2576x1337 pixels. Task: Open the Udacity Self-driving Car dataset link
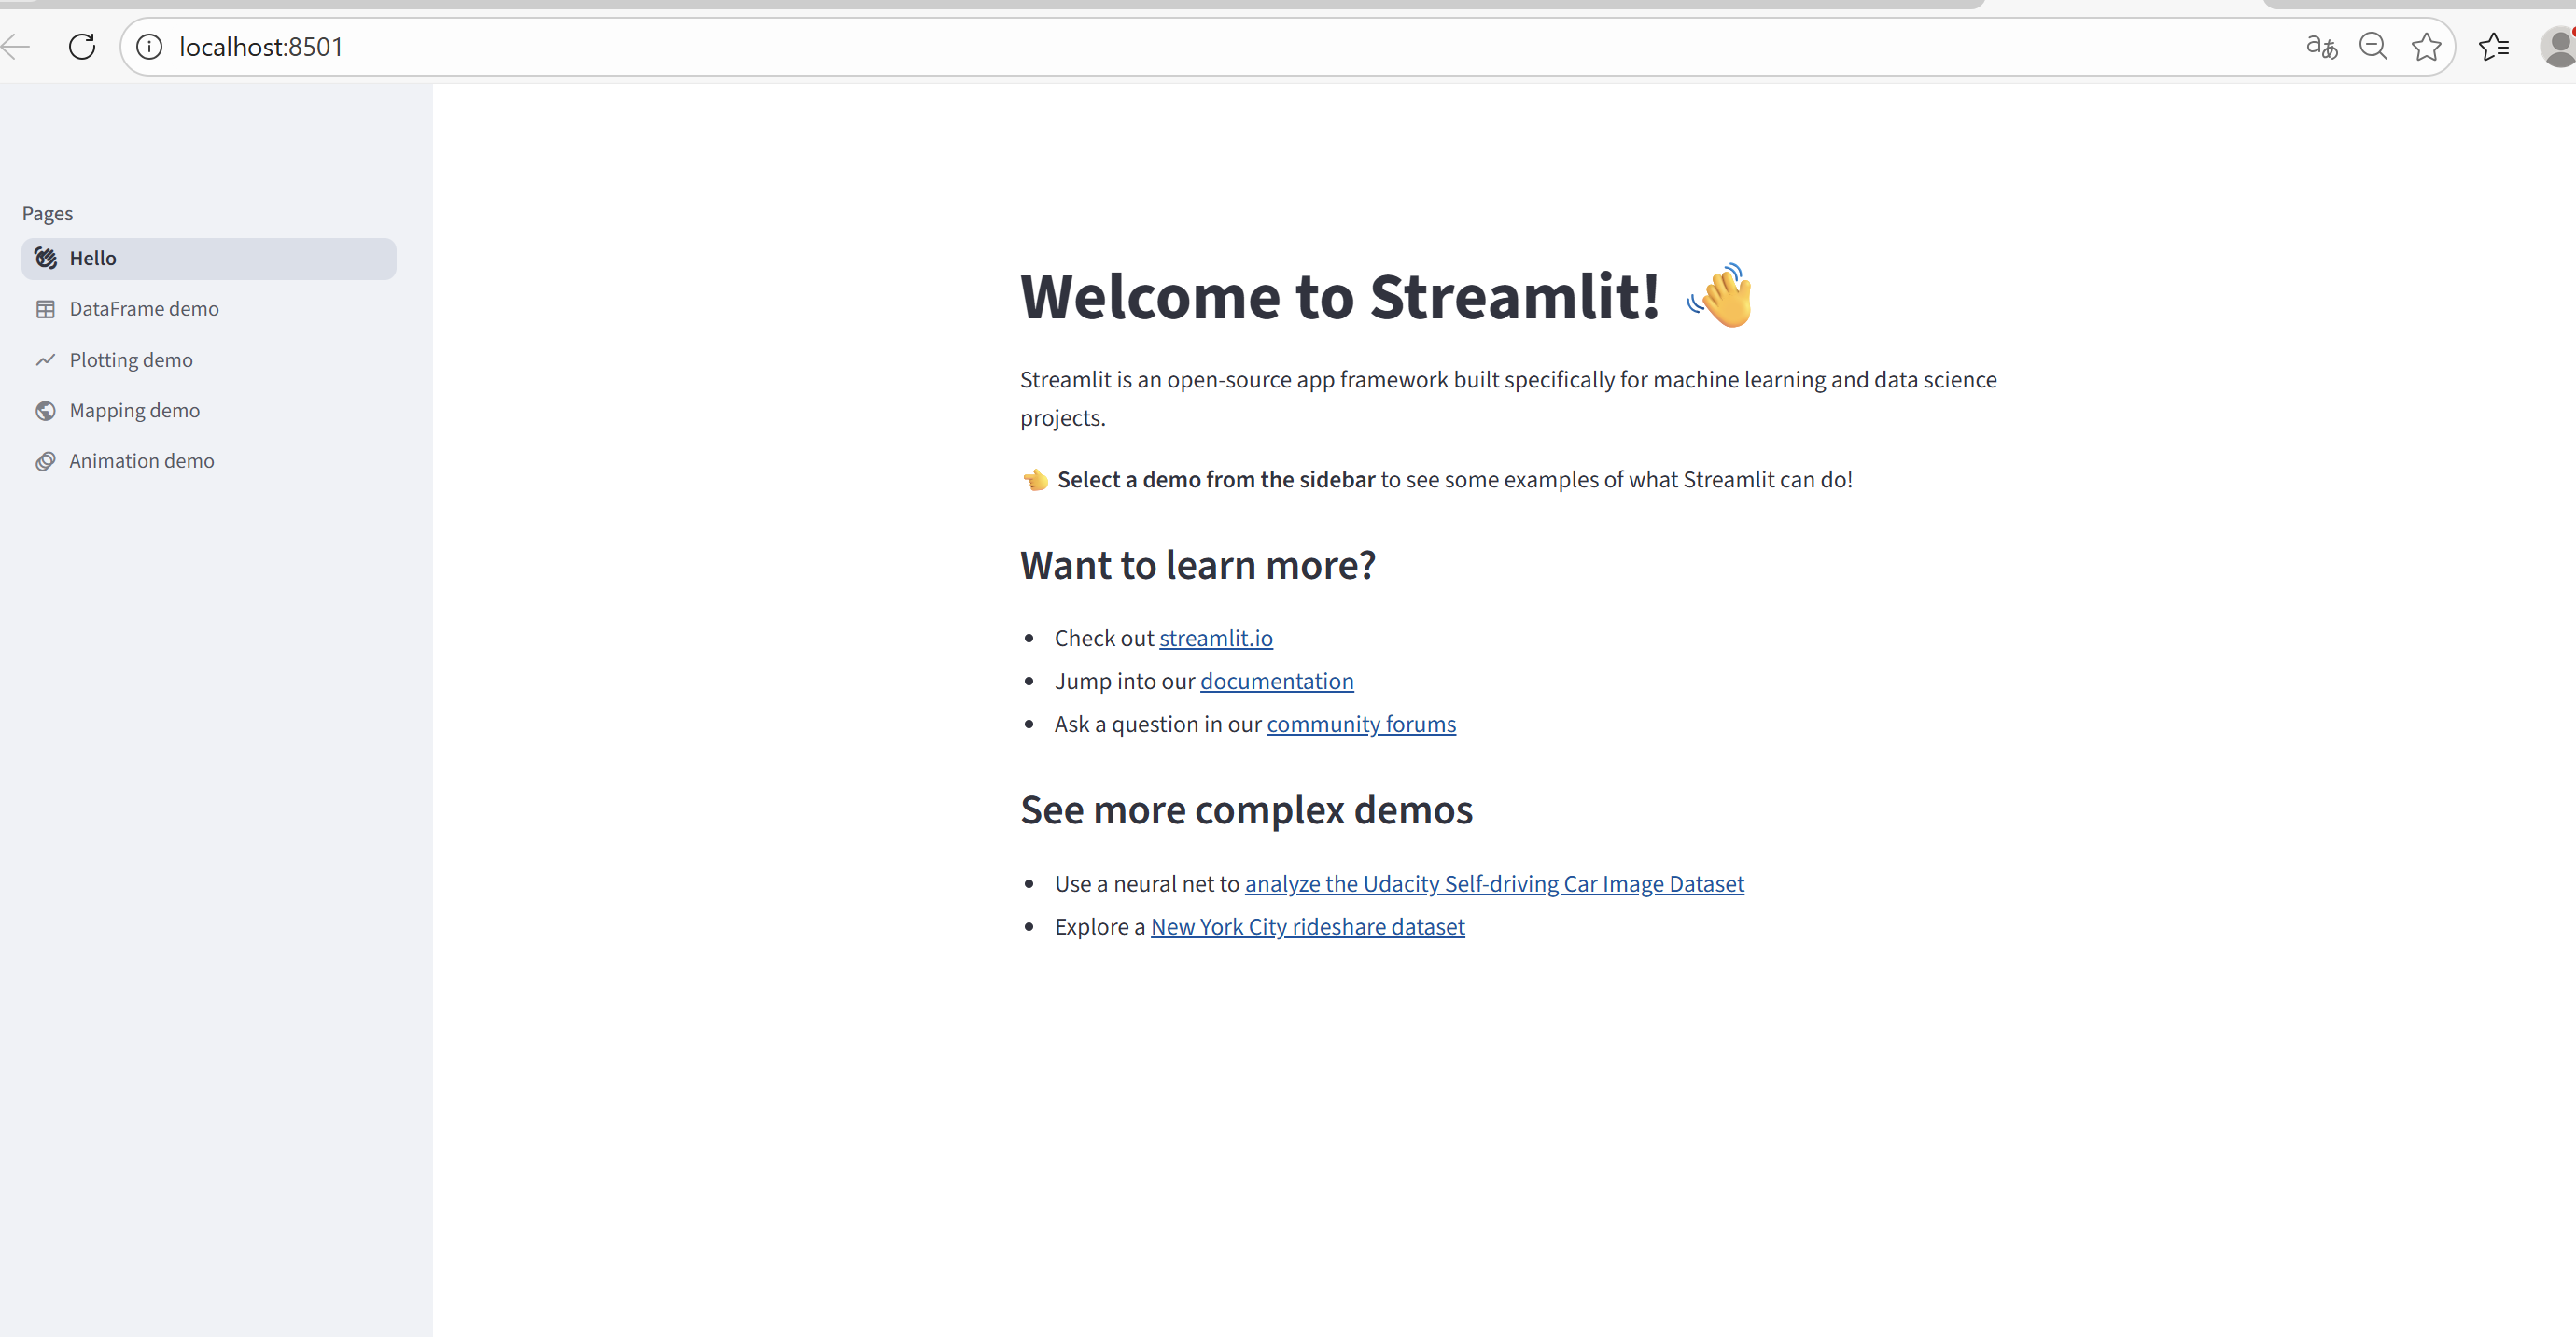(x=1493, y=884)
